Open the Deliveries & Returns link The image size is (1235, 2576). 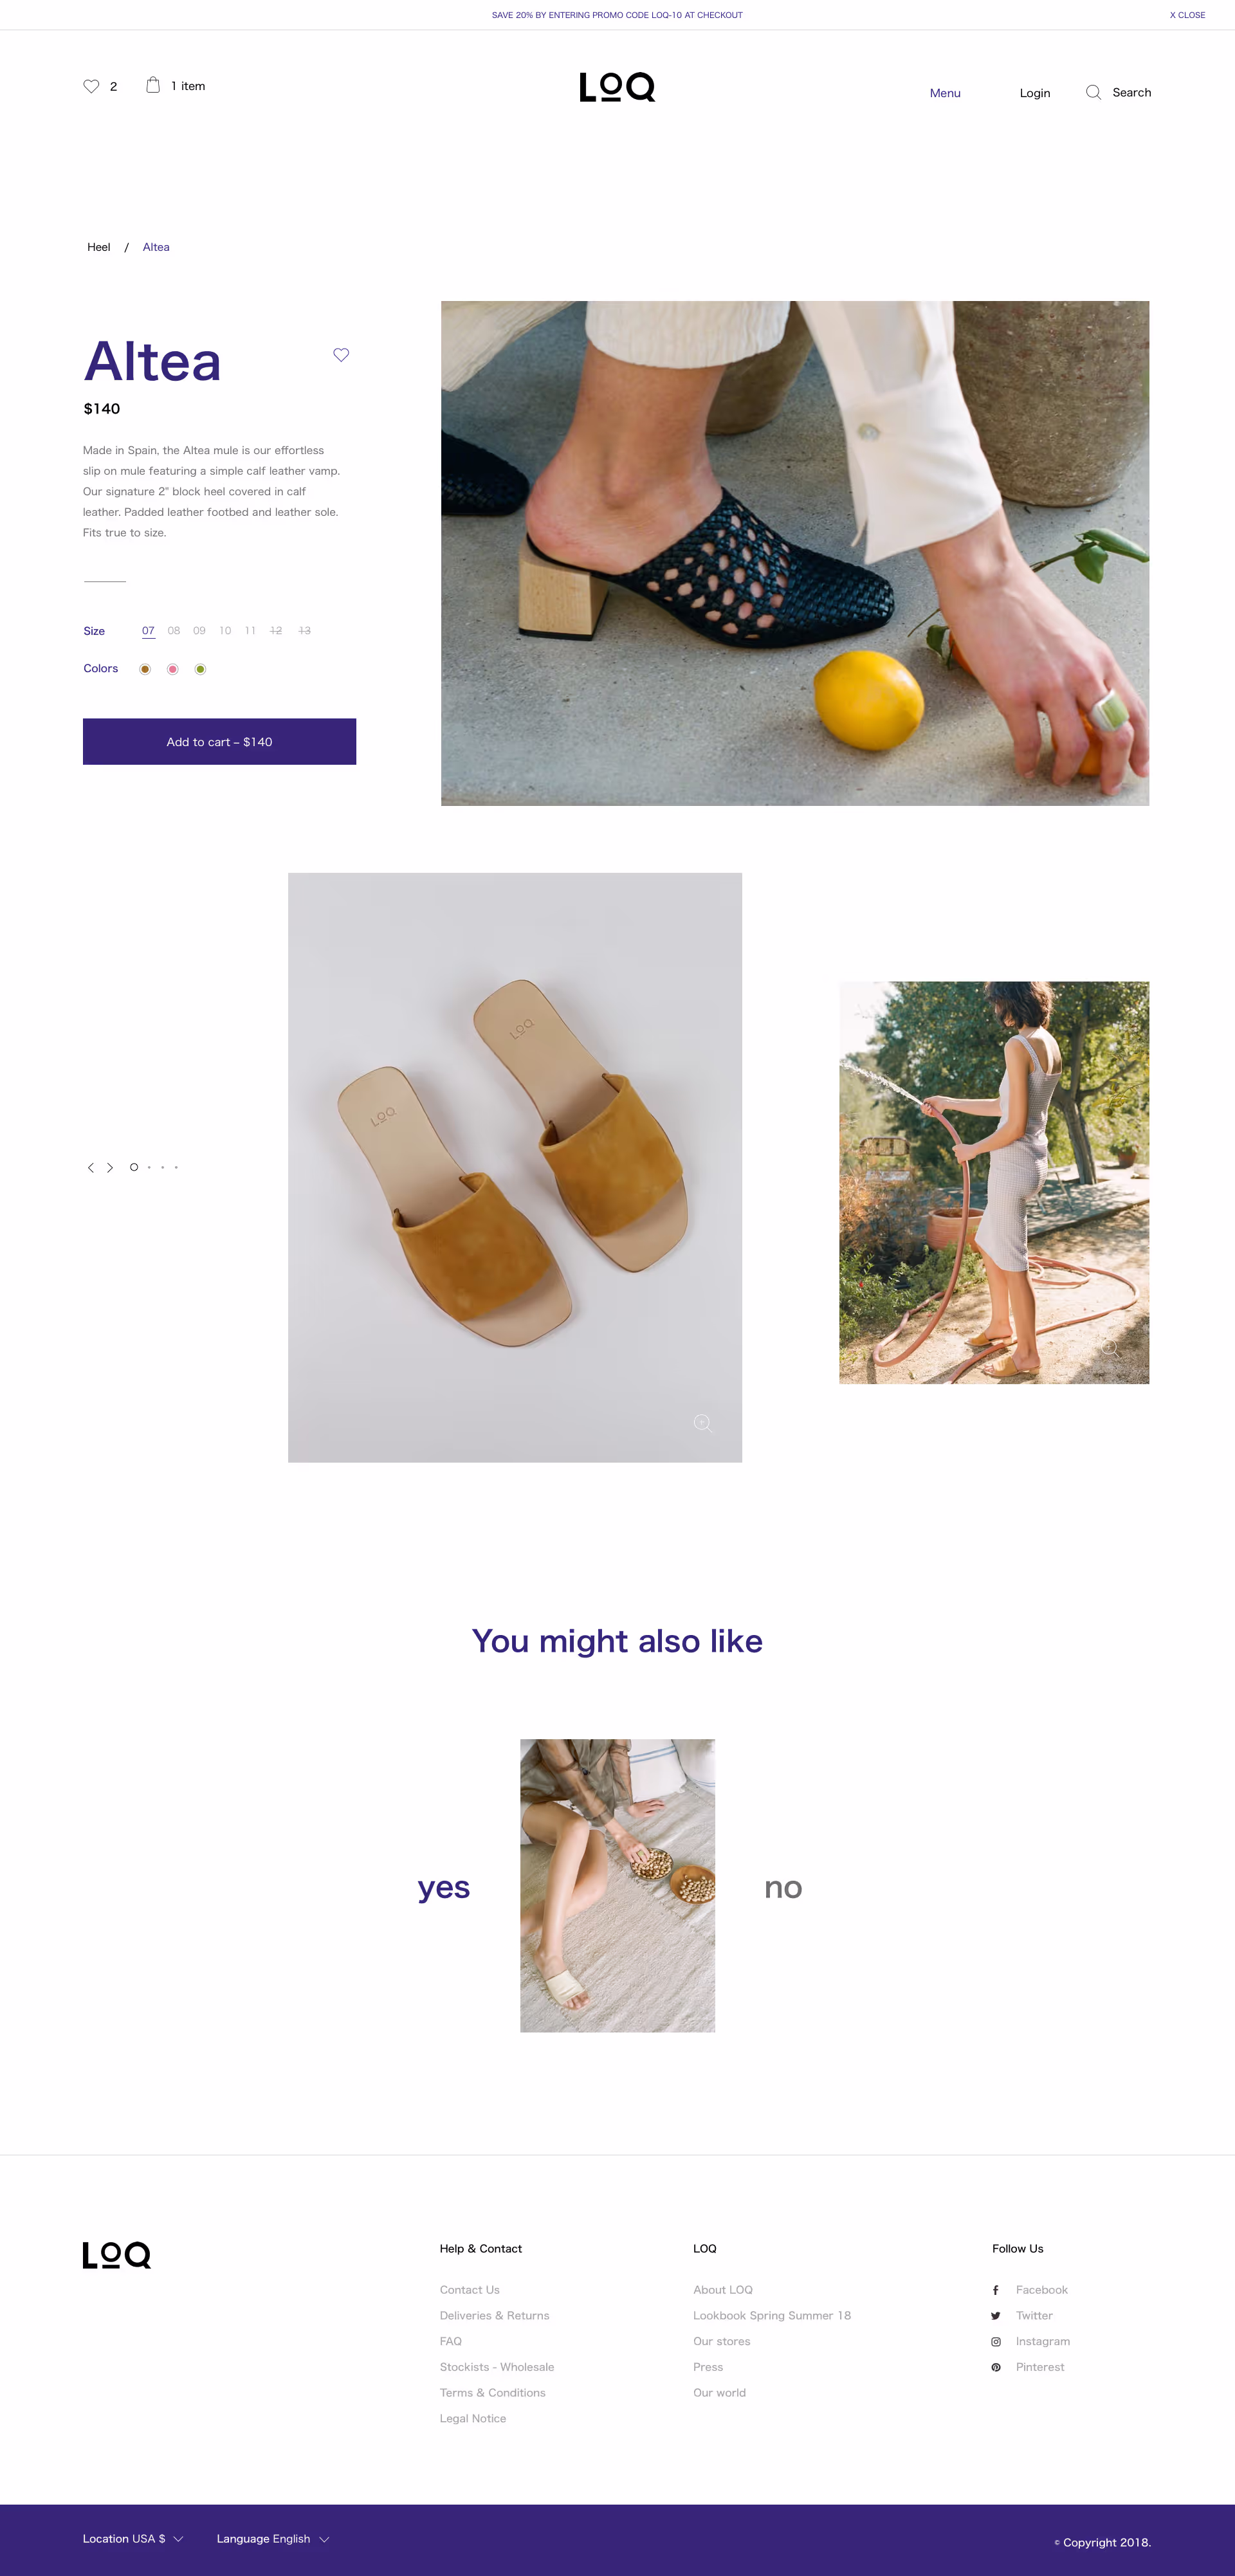[x=495, y=2315]
